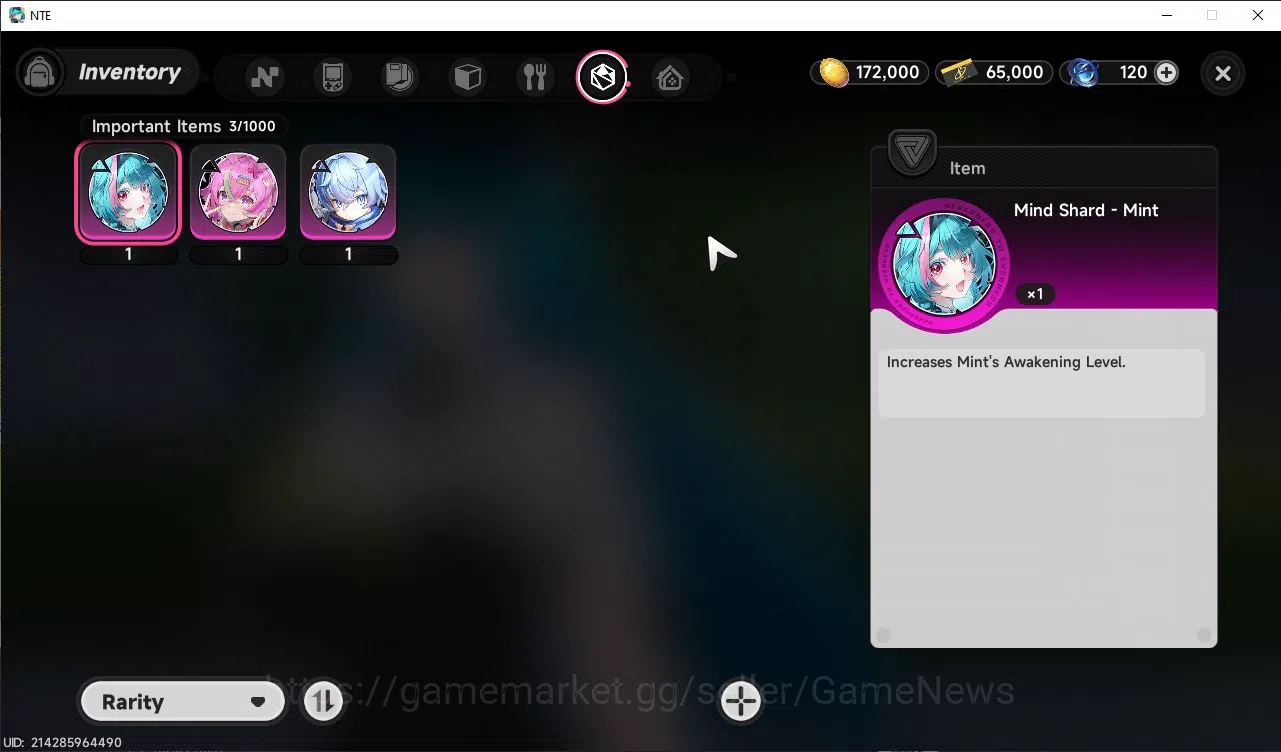Image resolution: width=1281 pixels, height=752 pixels.
Task: Click the 120 crystal balance
Action: tap(1133, 72)
